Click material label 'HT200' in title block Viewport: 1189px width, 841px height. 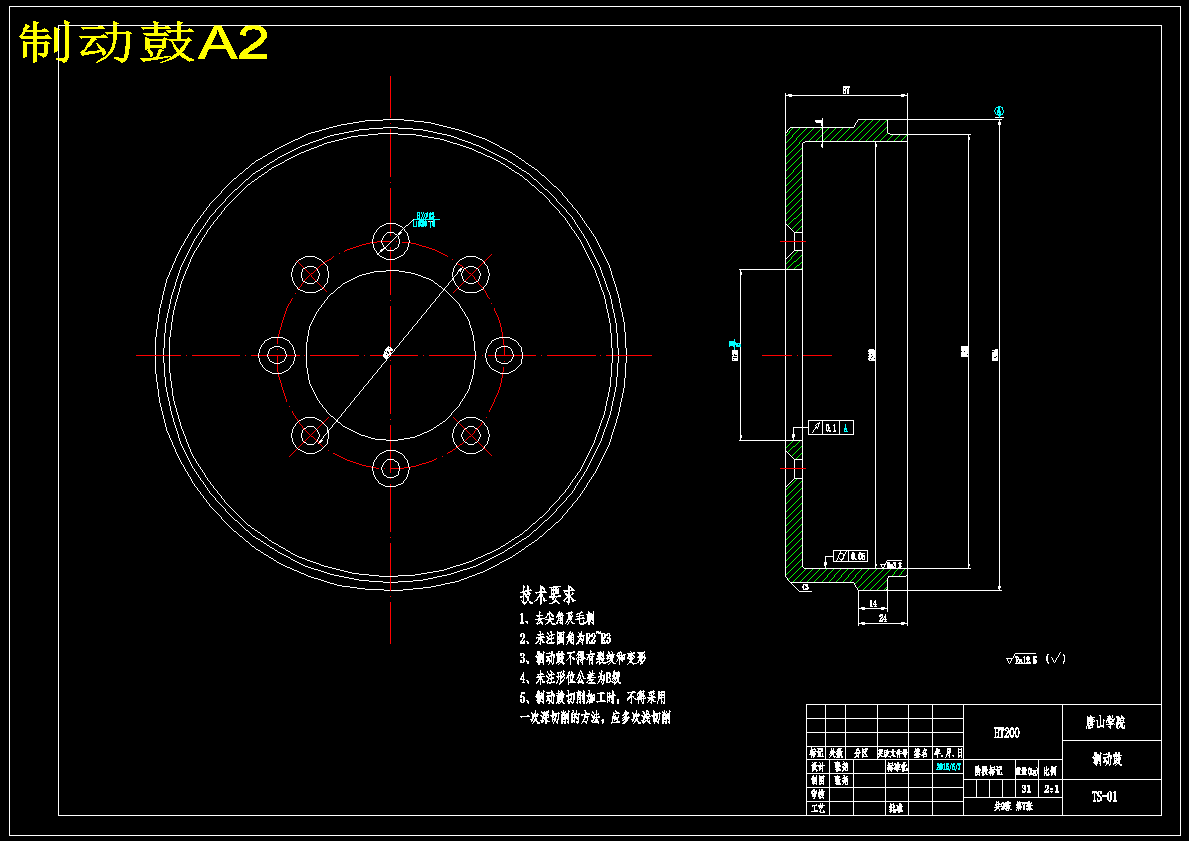click(1007, 733)
